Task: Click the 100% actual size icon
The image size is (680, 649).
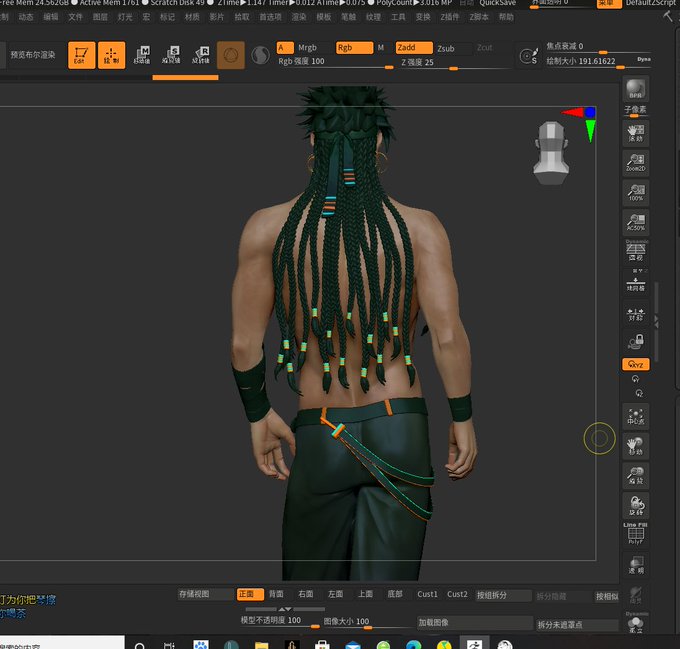Action: tap(636, 192)
